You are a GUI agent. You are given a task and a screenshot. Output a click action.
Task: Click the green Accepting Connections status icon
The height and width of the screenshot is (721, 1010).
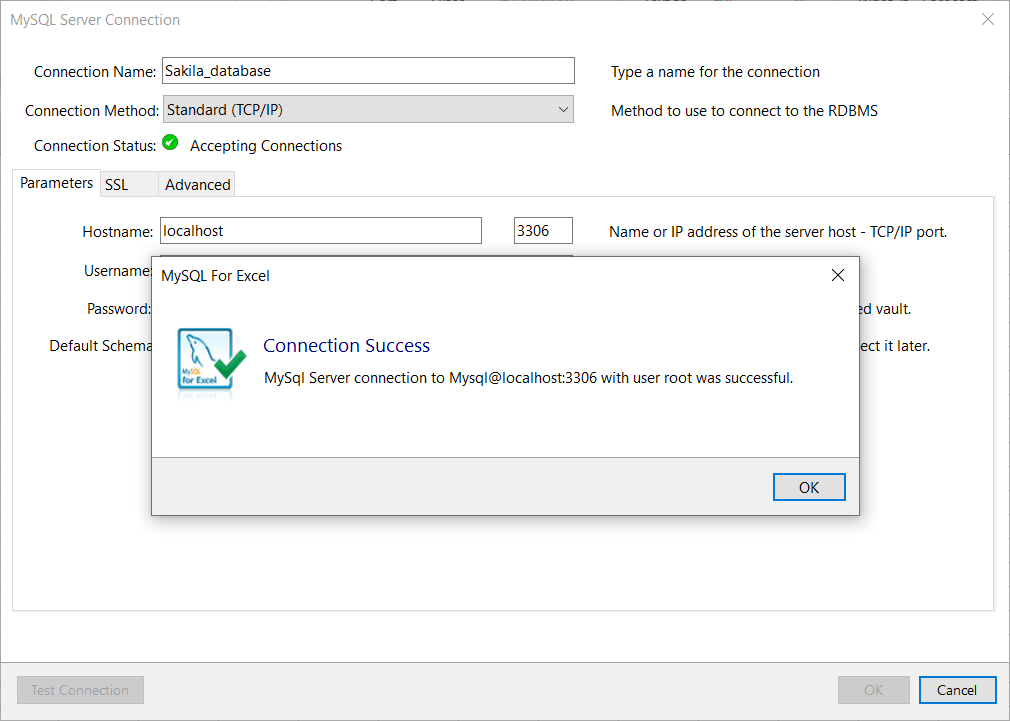(170, 143)
